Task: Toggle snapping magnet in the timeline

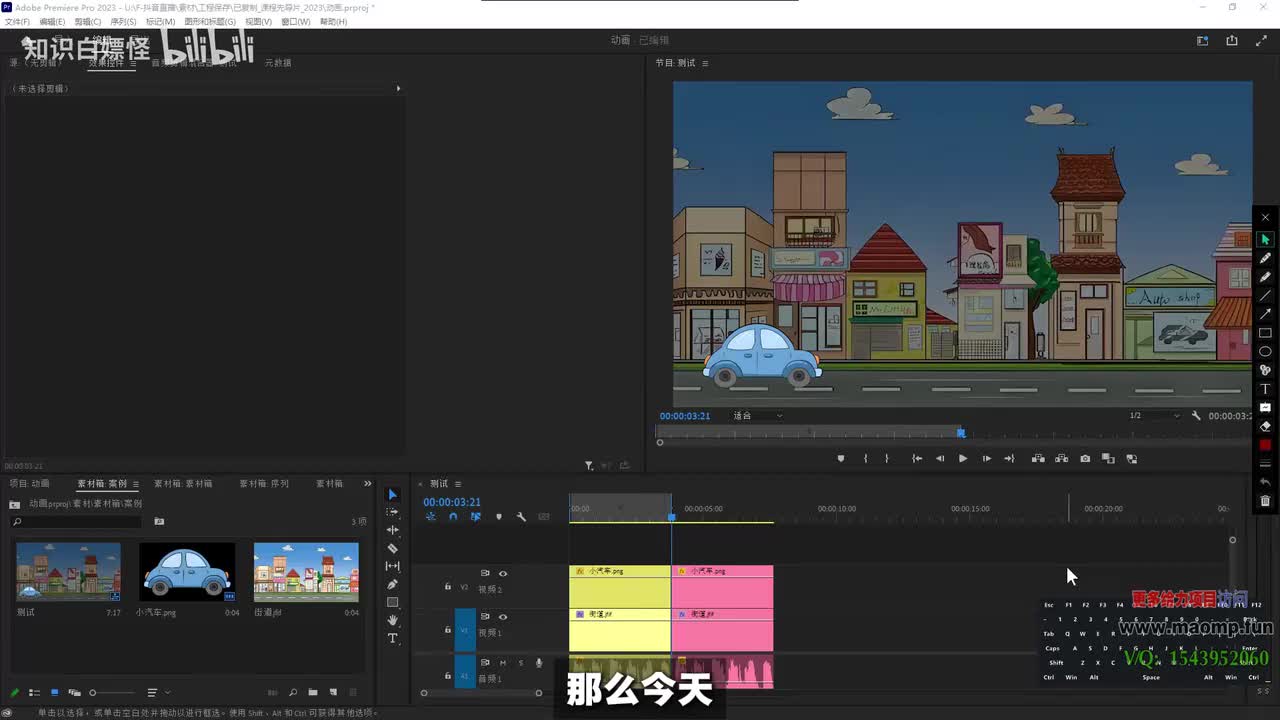Action: pos(453,517)
